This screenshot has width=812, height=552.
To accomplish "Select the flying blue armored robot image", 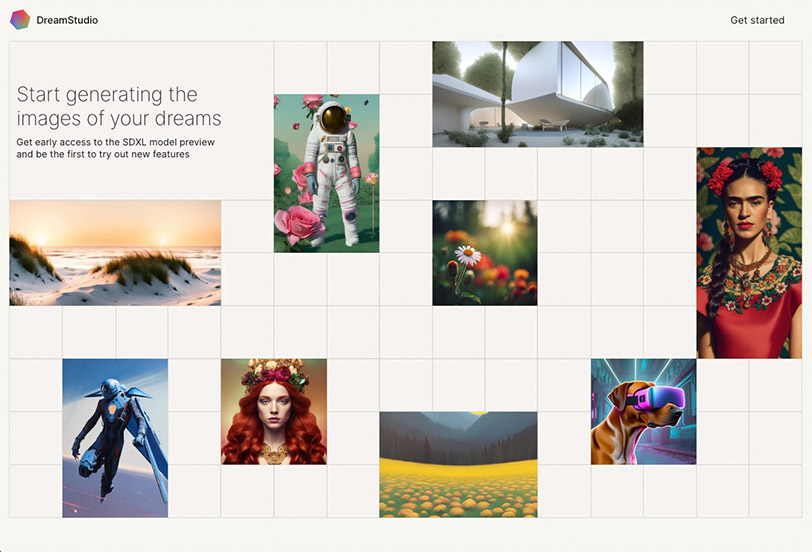I will click(x=115, y=438).
